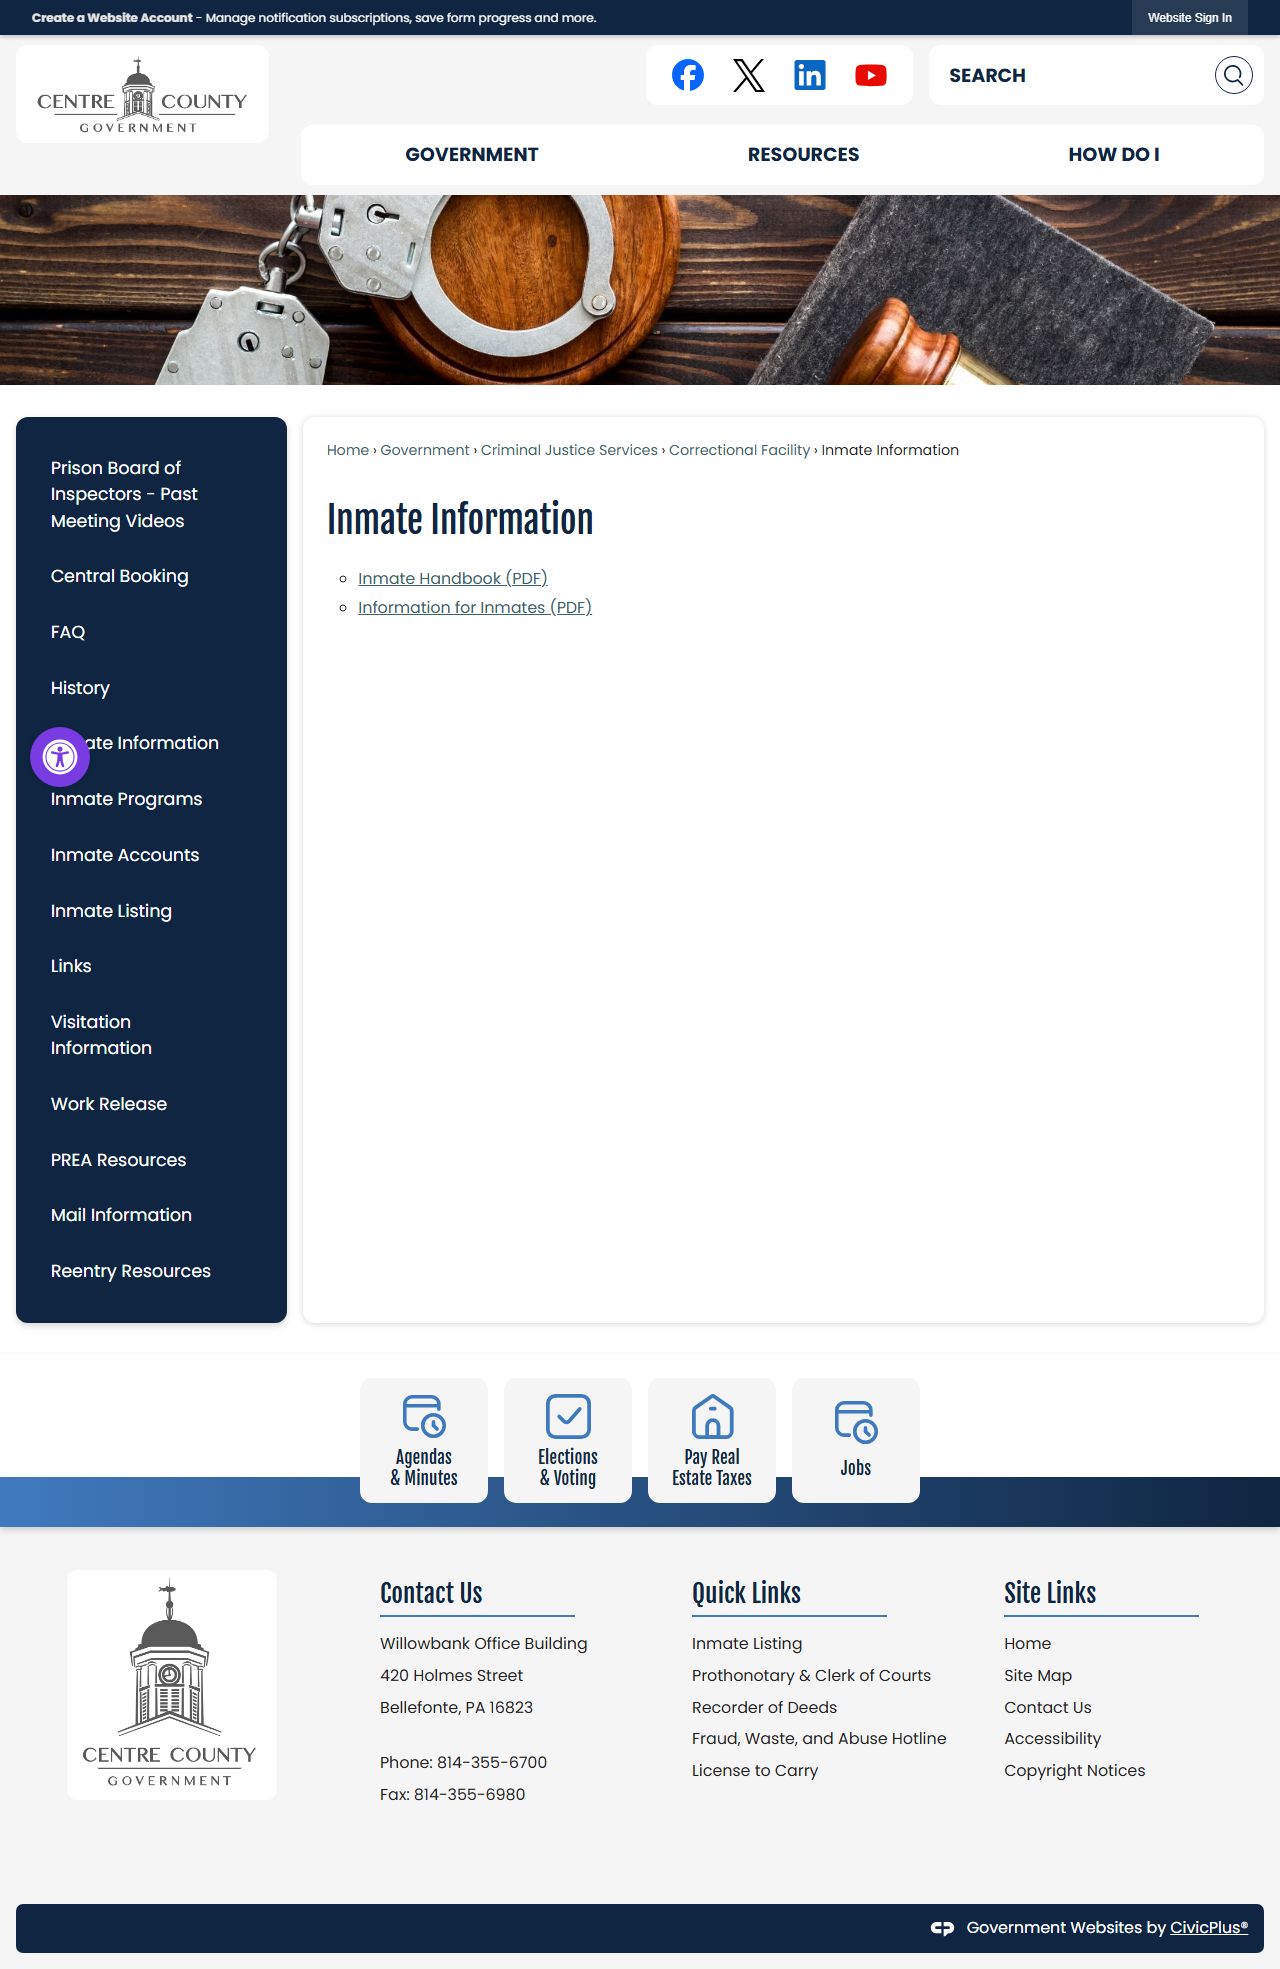Image resolution: width=1280 pixels, height=1969 pixels.
Task: Open Links sidebar item
Action: pyautogui.click(x=71, y=966)
